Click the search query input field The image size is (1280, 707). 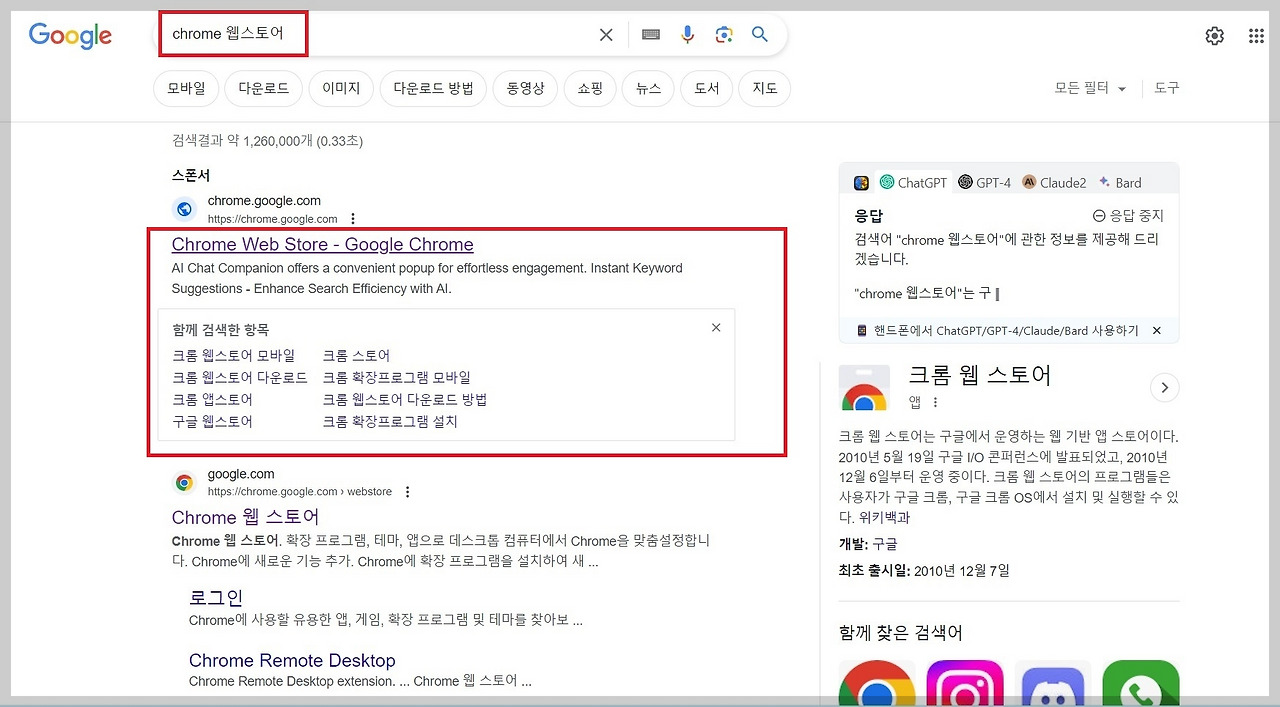click(x=377, y=34)
